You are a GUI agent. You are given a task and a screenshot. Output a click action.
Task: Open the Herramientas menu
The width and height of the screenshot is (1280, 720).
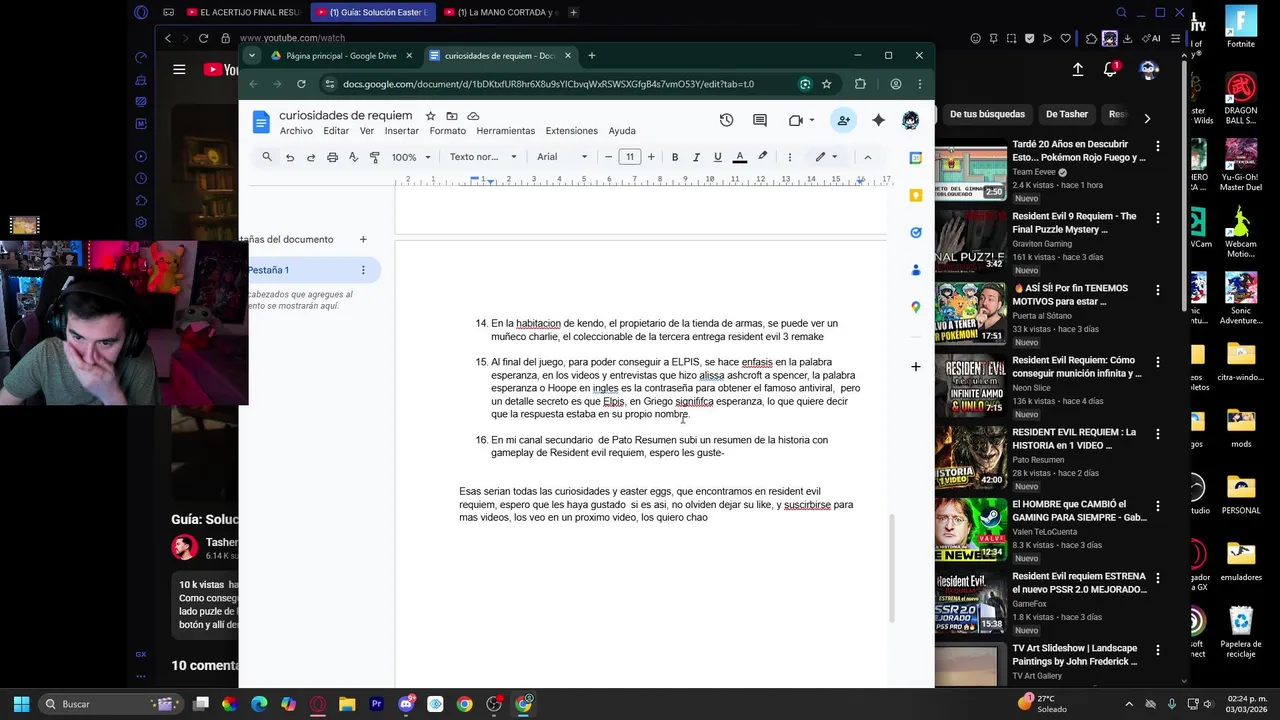point(506,131)
